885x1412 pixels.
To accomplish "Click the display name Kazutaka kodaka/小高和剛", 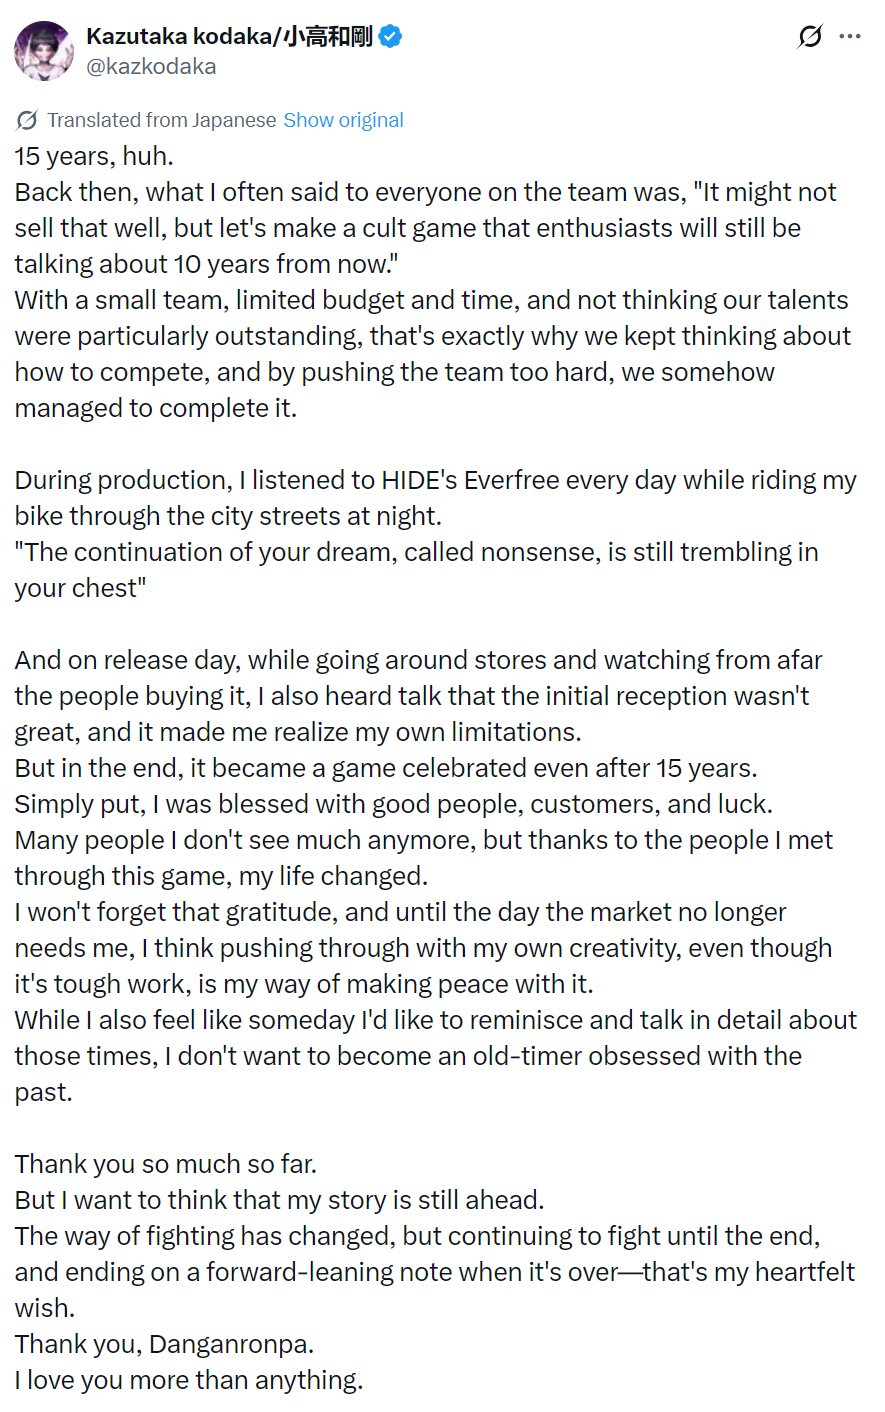I will click(229, 37).
